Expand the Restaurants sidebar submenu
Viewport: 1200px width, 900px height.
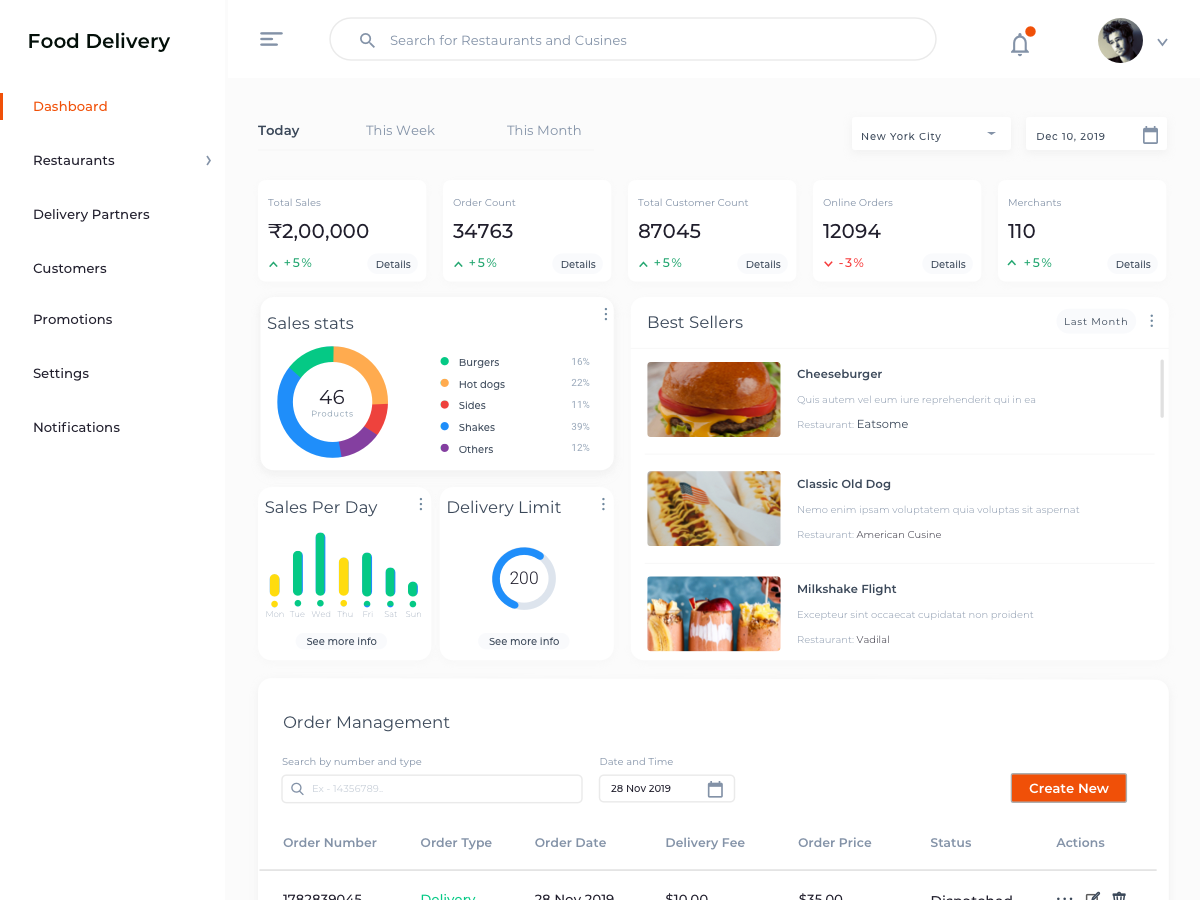pyautogui.click(x=208, y=160)
